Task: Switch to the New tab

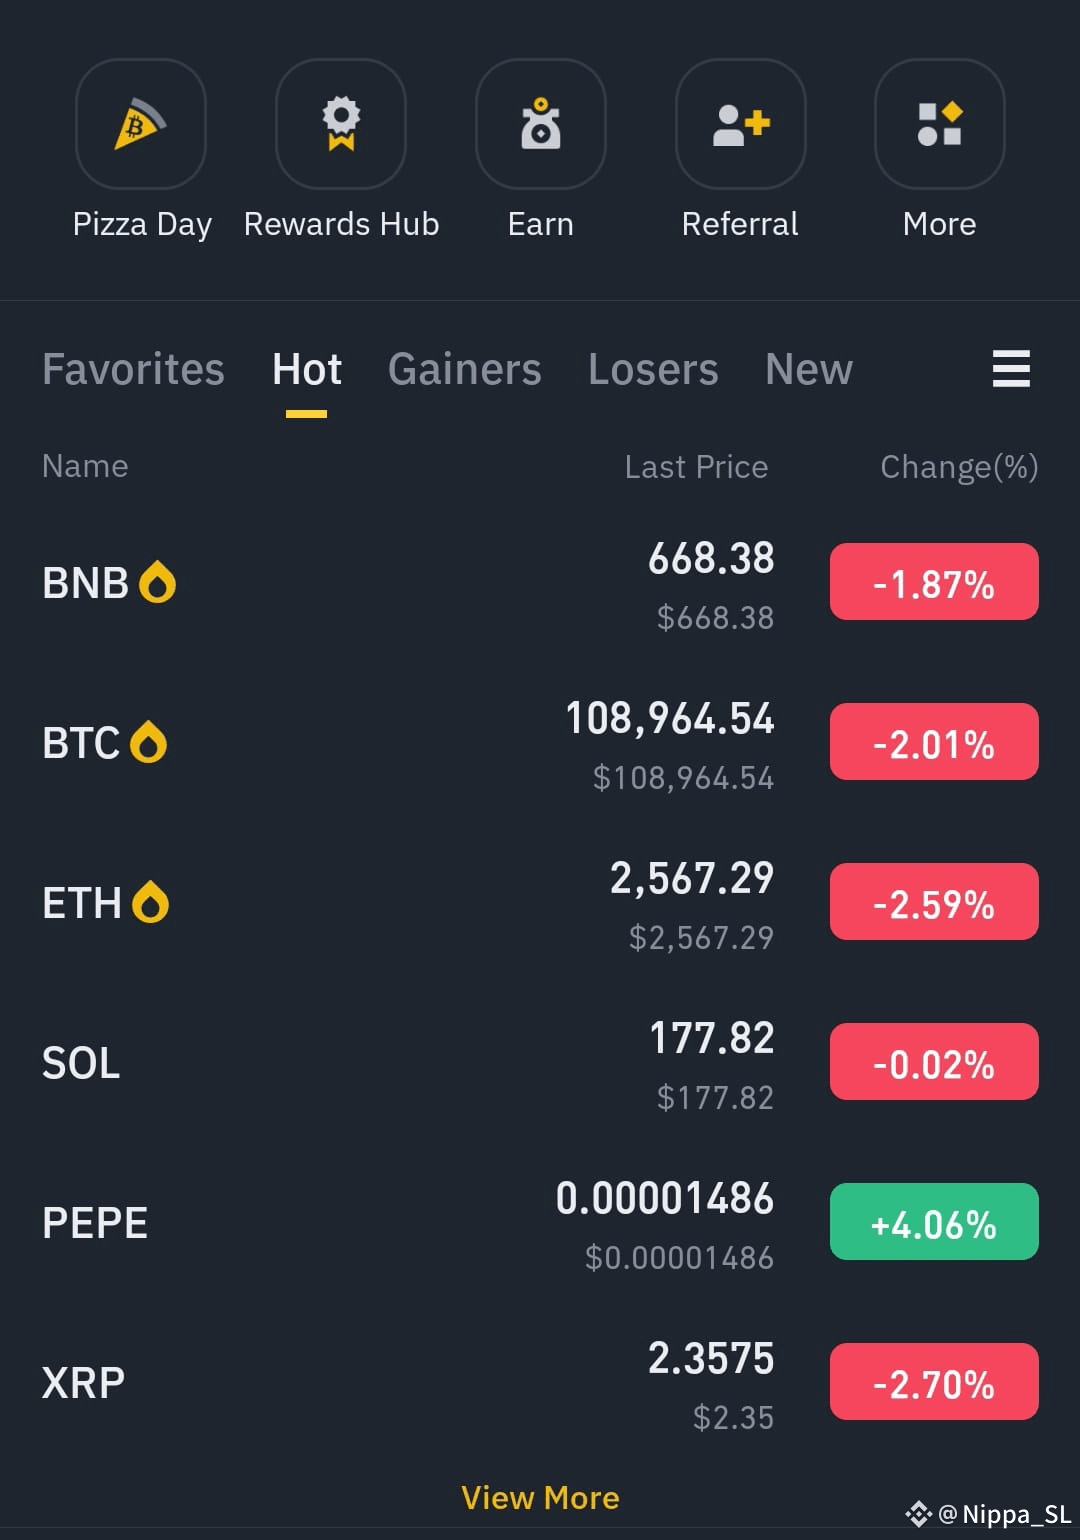Action: pos(809,369)
